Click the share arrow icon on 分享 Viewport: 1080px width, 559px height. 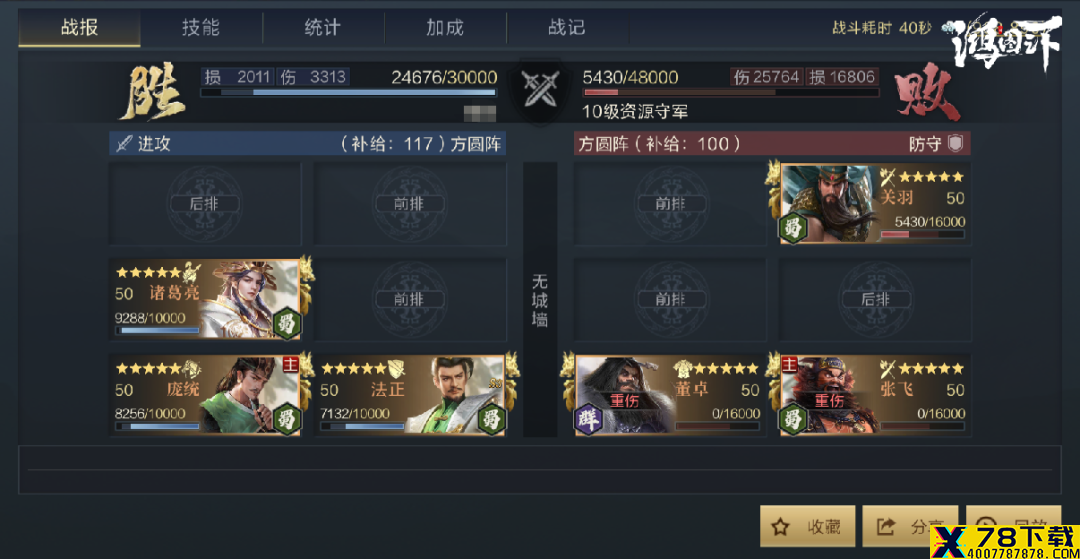(x=884, y=527)
